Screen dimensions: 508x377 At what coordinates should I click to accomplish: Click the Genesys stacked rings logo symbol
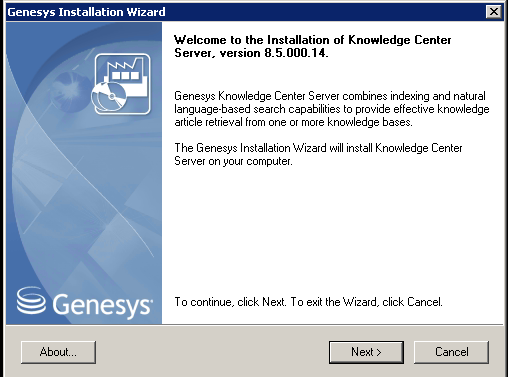click(31, 301)
